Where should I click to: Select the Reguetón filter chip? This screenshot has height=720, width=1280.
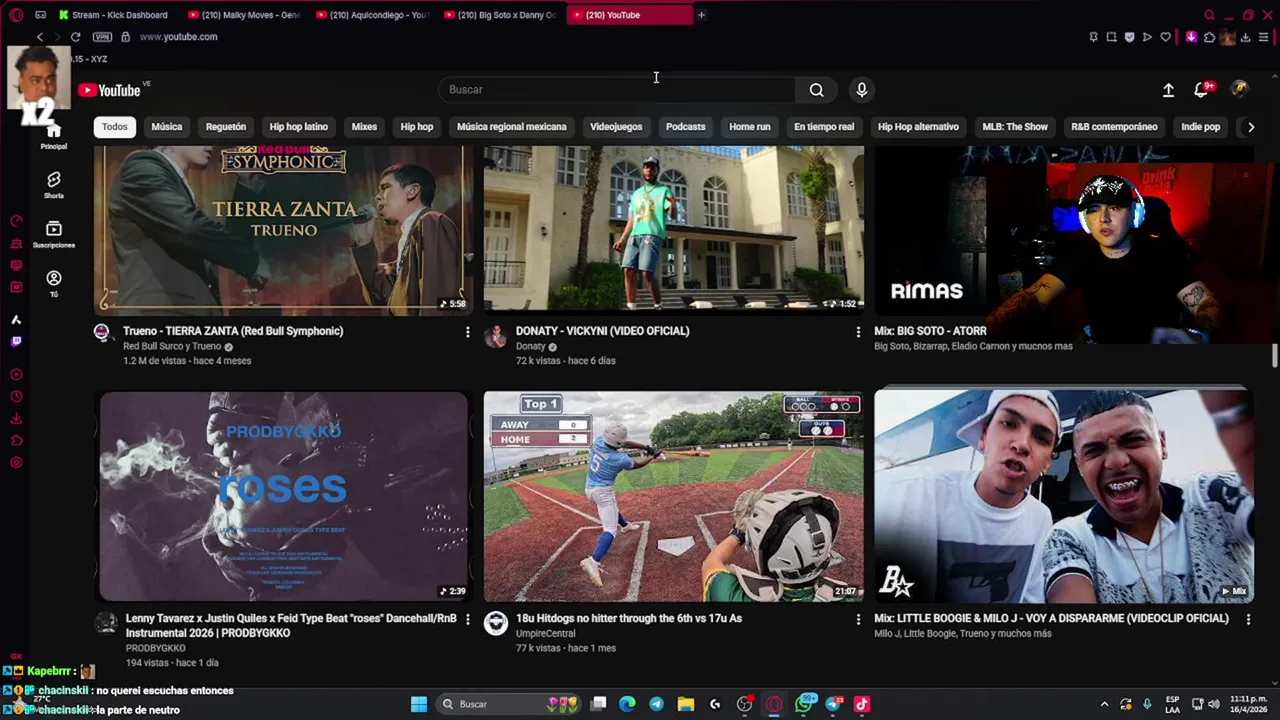click(x=226, y=127)
